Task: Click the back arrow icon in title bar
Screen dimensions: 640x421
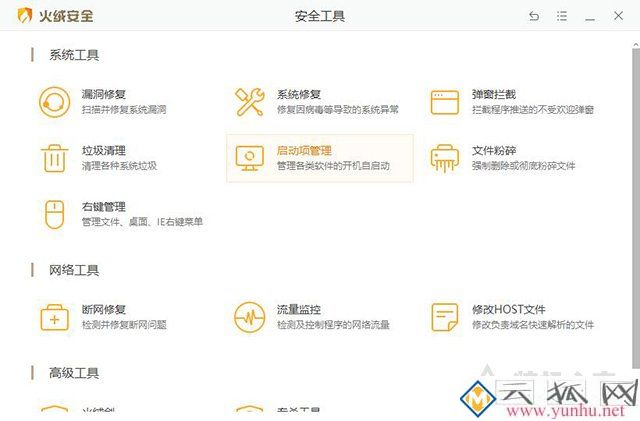Action: pos(534,16)
